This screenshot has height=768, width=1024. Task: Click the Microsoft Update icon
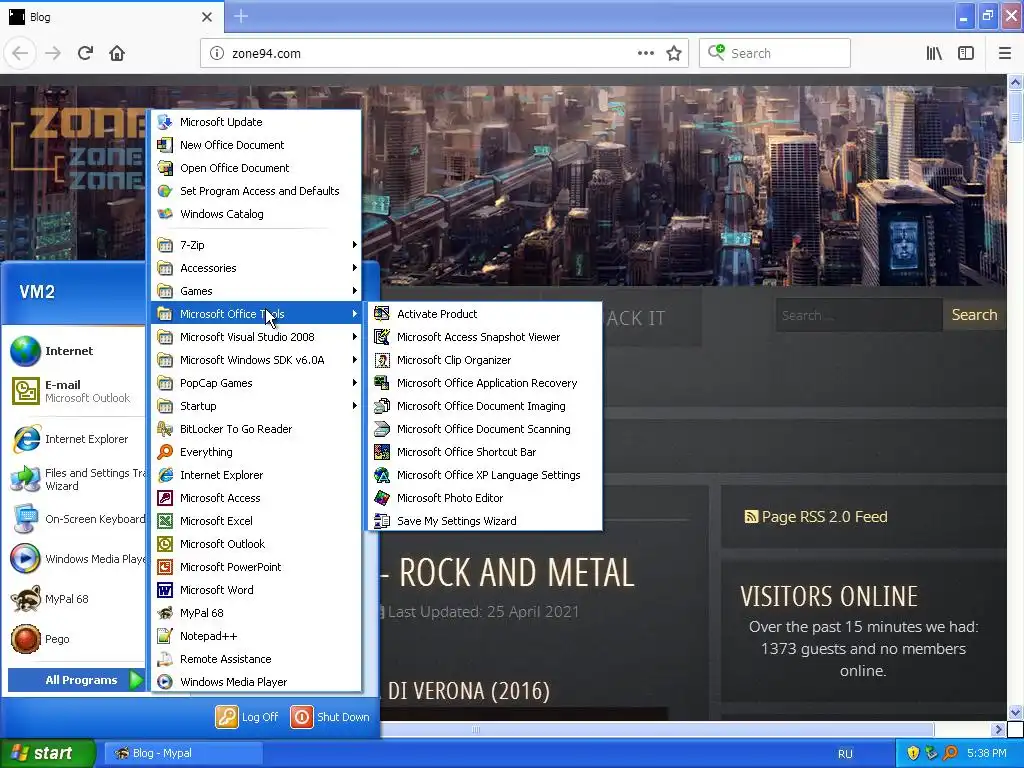tap(165, 122)
